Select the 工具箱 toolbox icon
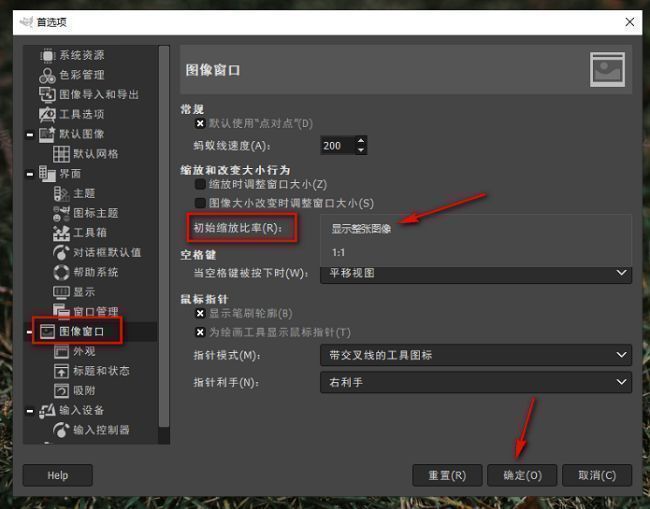The width and height of the screenshot is (650, 509). coord(62,233)
